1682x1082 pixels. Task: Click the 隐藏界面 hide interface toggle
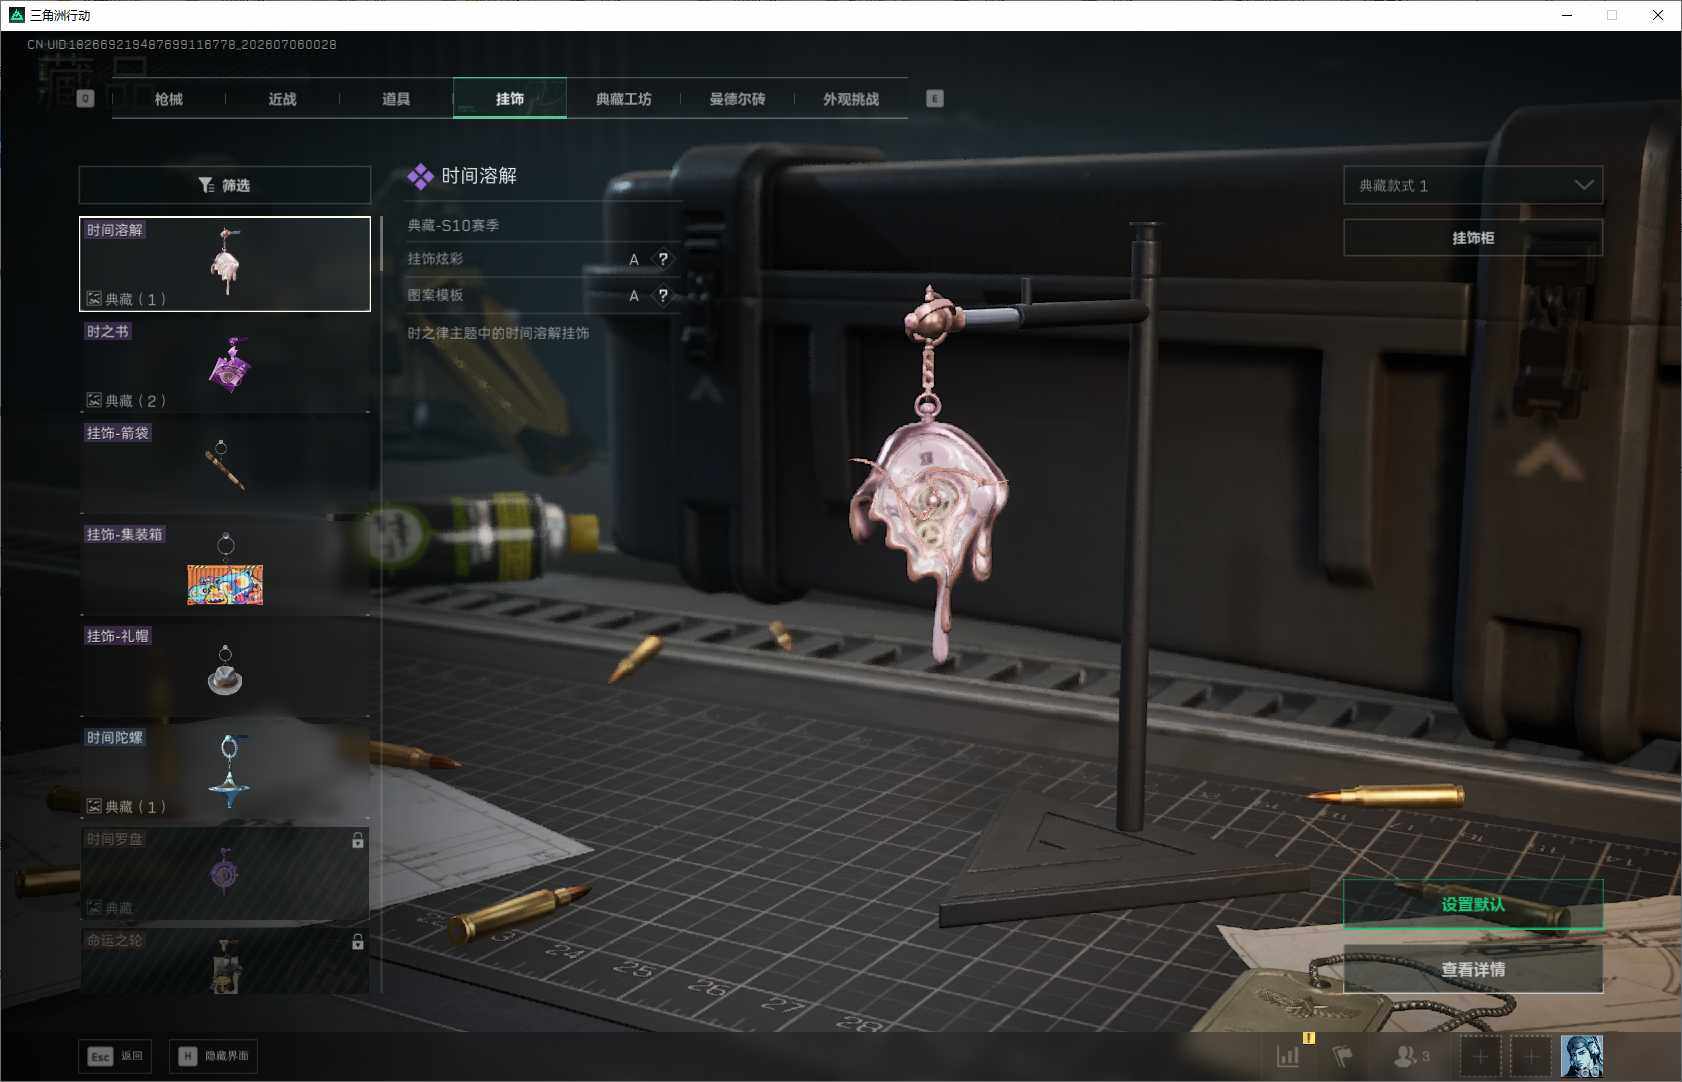tap(214, 1056)
